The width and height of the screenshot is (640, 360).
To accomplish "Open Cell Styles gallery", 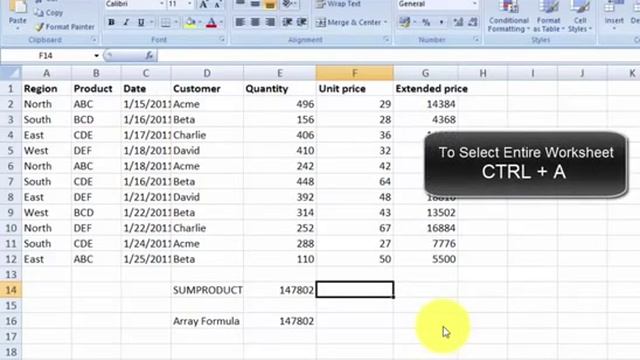I will point(580,17).
